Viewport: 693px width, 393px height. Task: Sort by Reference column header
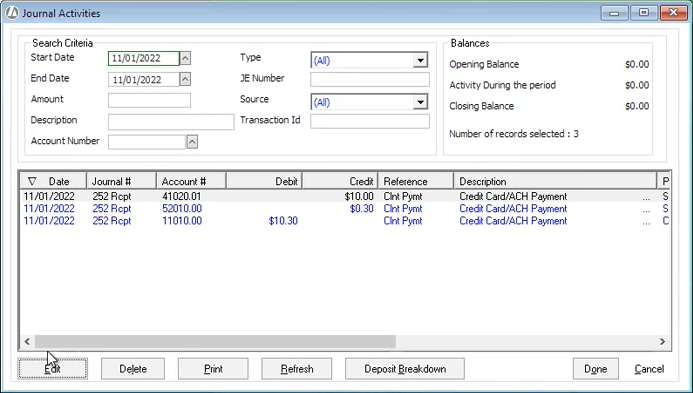(416, 181)
